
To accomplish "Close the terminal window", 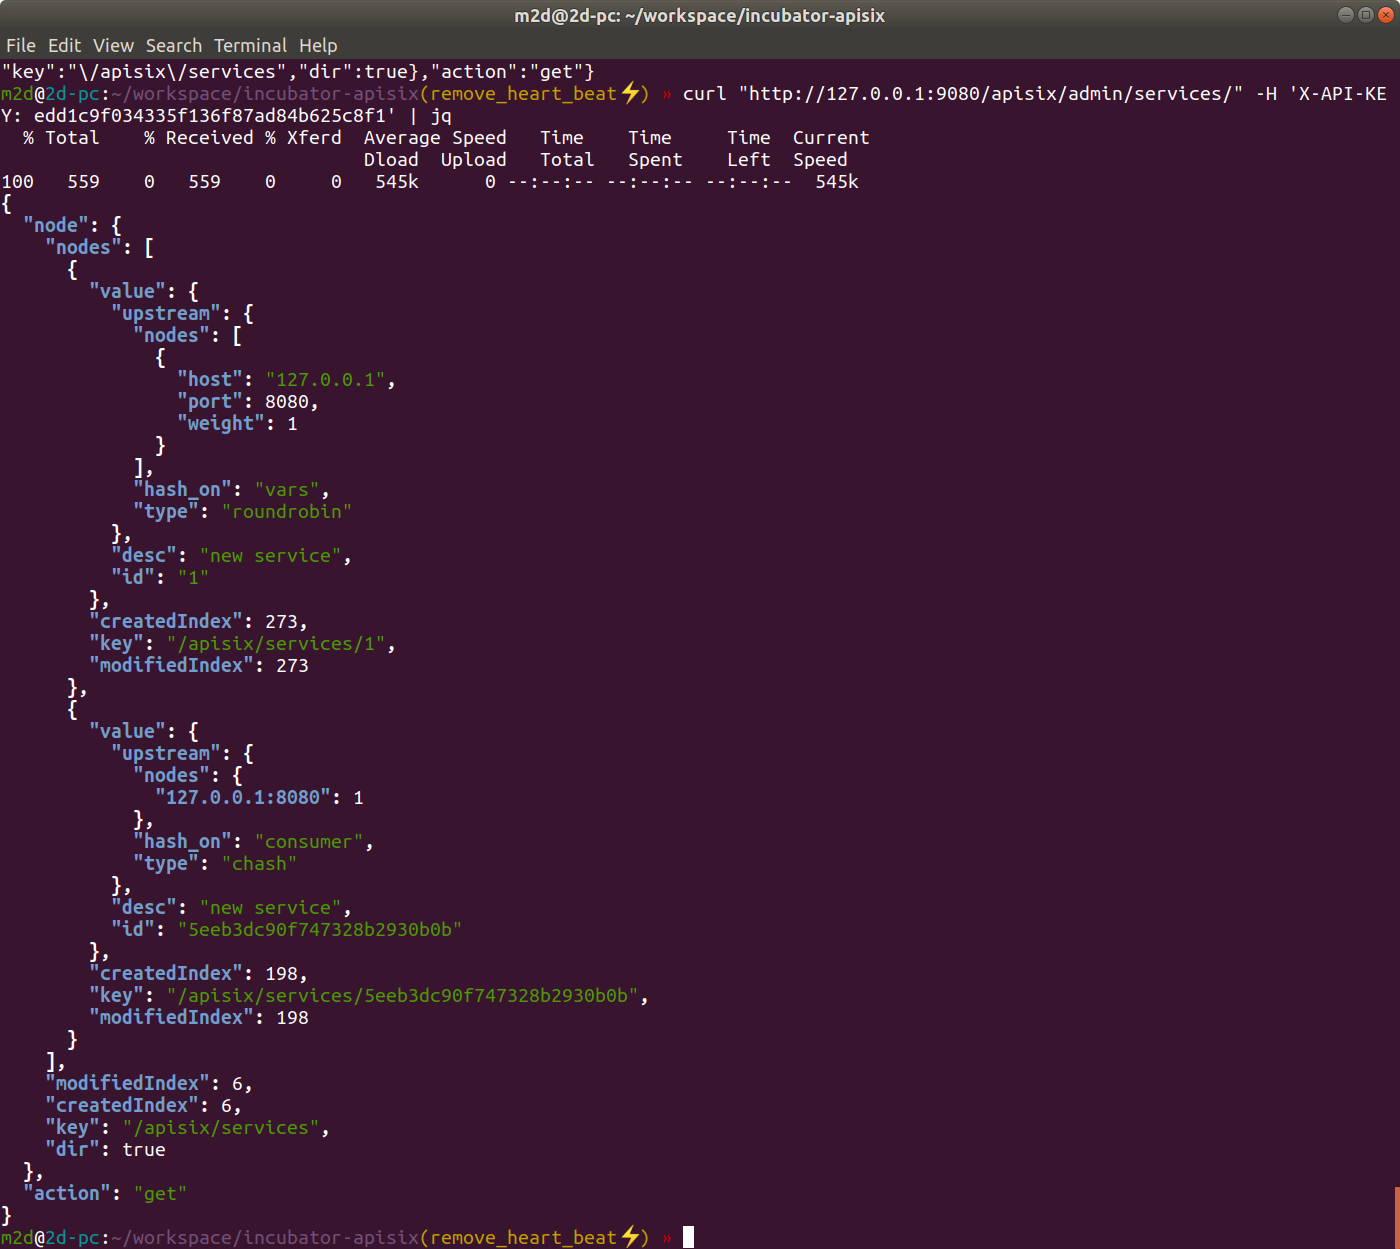I will click(x=1385, y=14).
